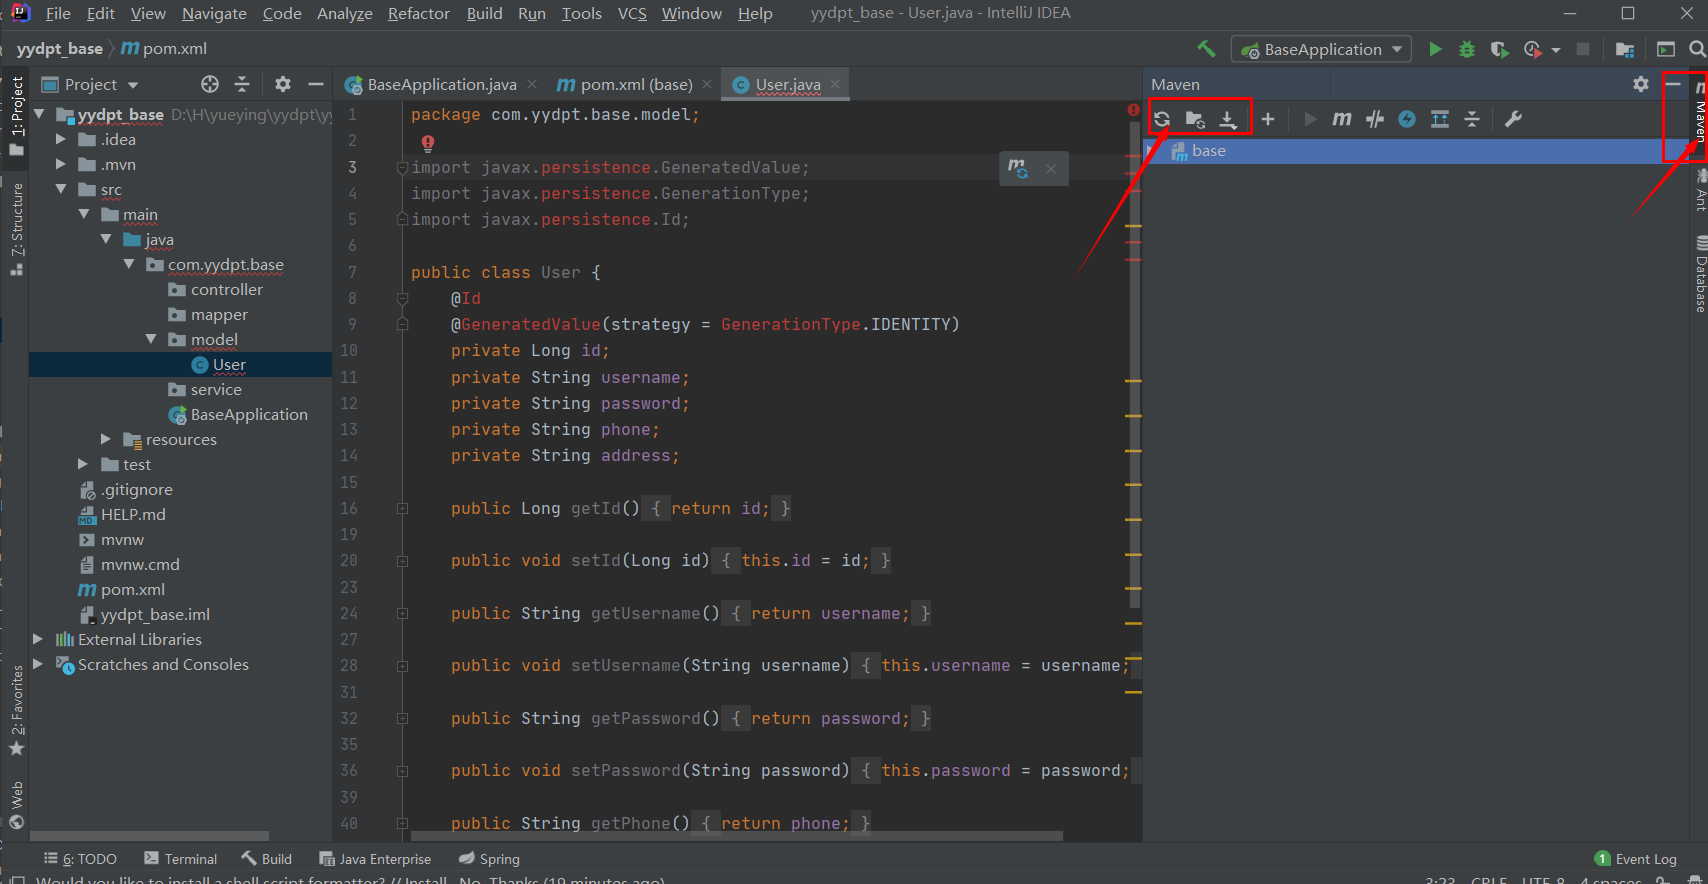1708x884 pixels.
Task: Run with coverage shield icon
Action: [1499, 49]
